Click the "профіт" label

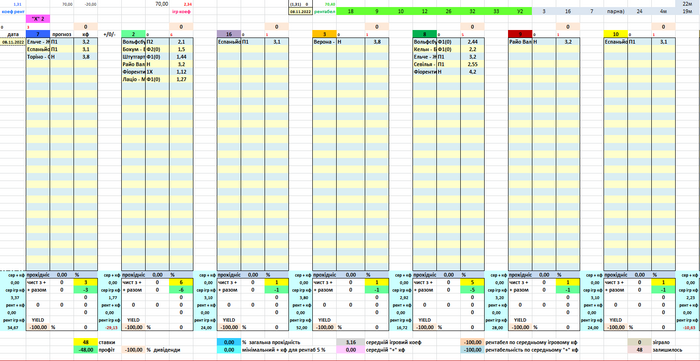click(108, 349)
